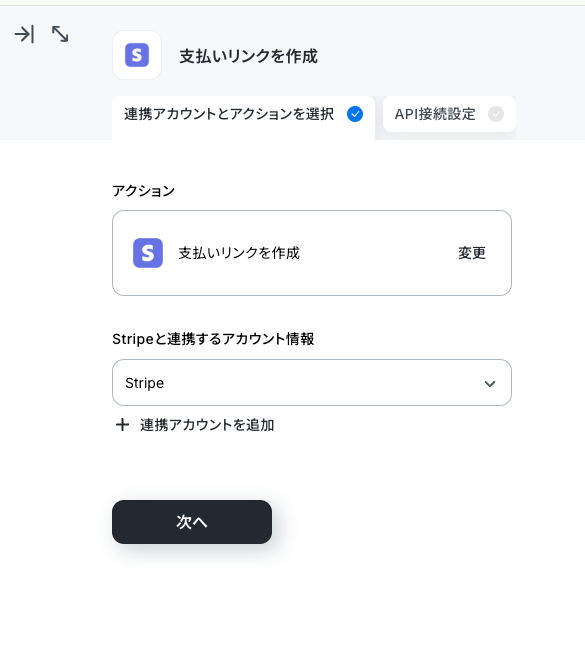Viewport: 585px width, 662px height.
Task: Select the Stripe account combo box
Action: pos(312,383)
